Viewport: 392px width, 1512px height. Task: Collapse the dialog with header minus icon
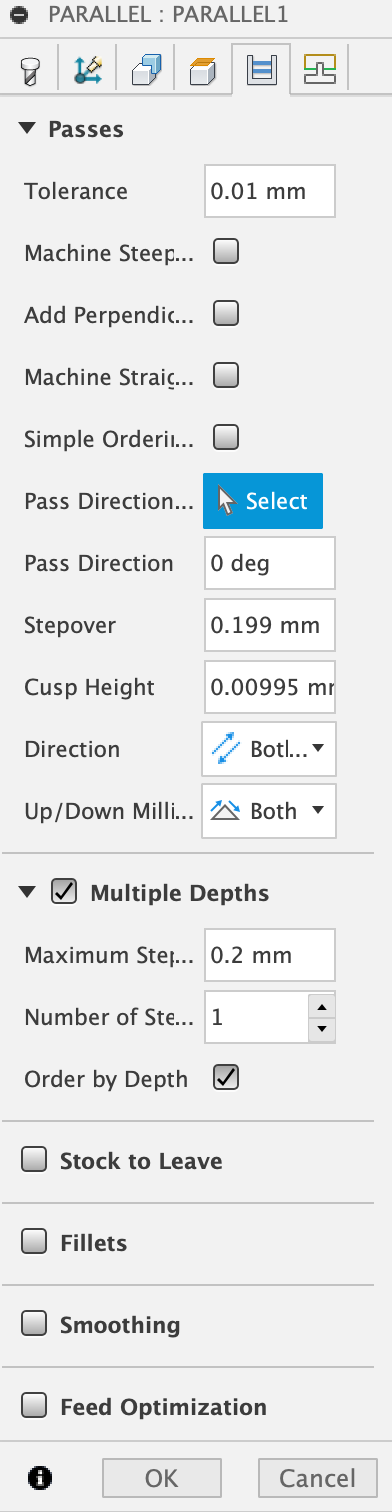20,19
